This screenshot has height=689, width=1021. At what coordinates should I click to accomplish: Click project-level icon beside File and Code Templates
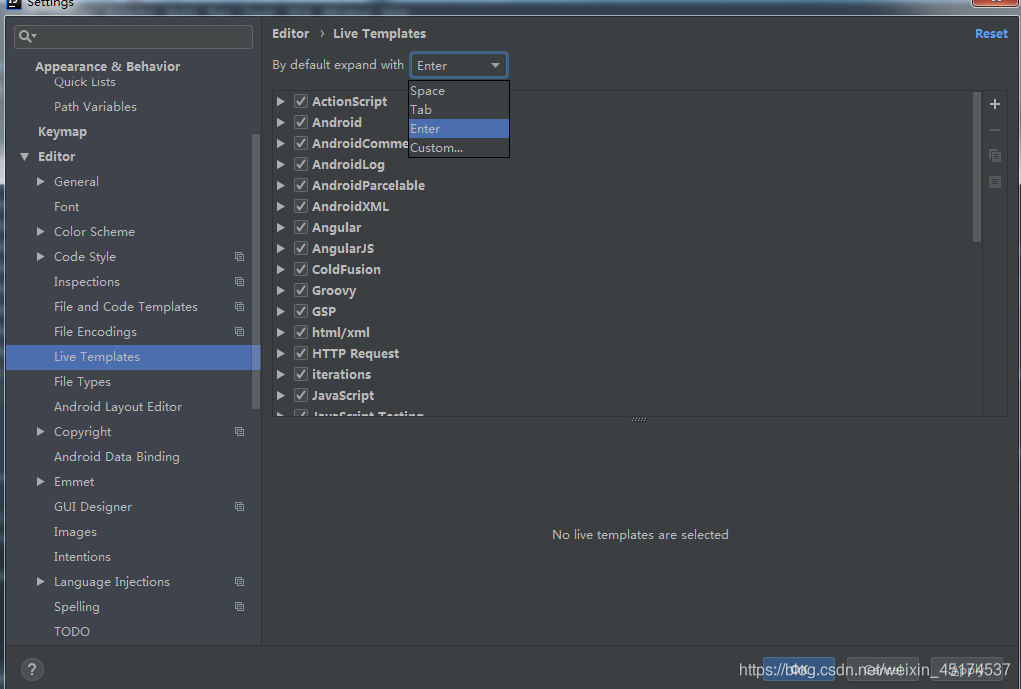tap(240, 307)
